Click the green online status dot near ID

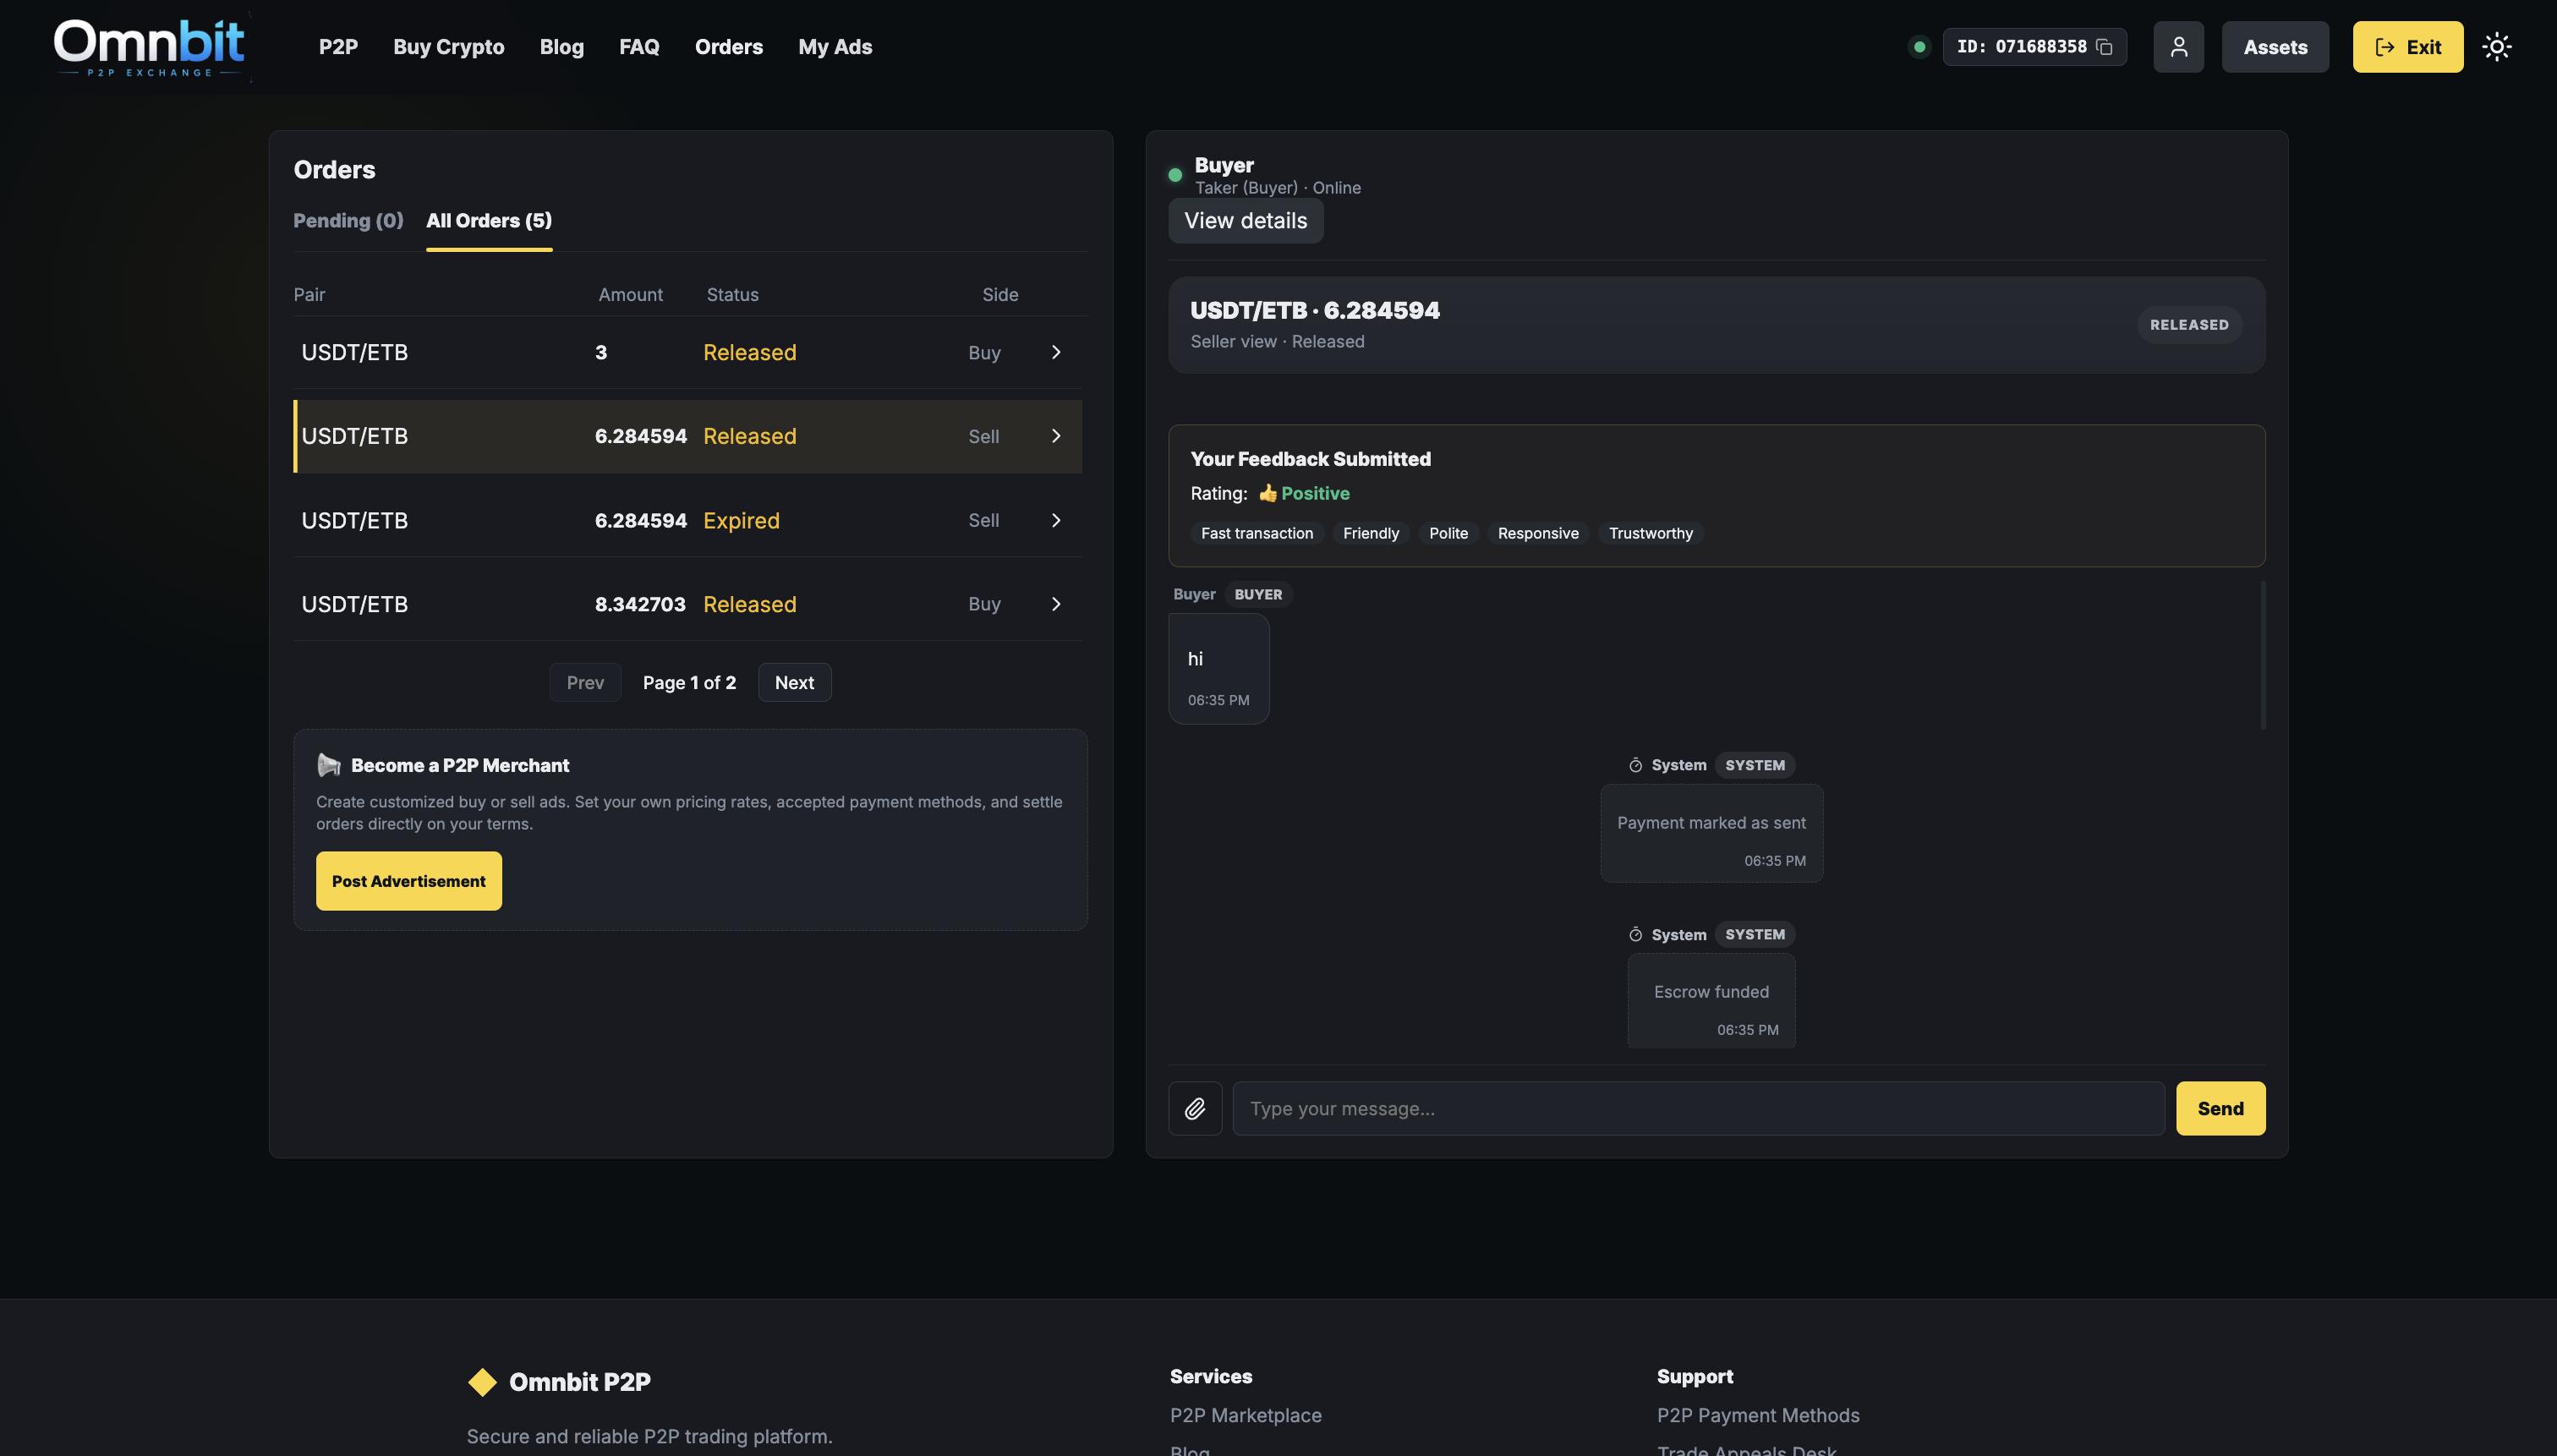[1919, 47]
